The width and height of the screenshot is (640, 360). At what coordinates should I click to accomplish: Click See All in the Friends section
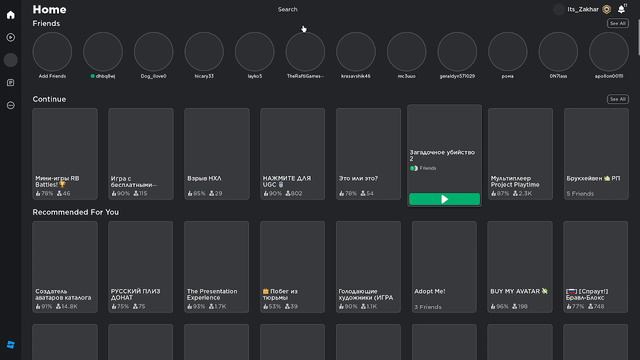pyautogui.click(x=618, y=24)
